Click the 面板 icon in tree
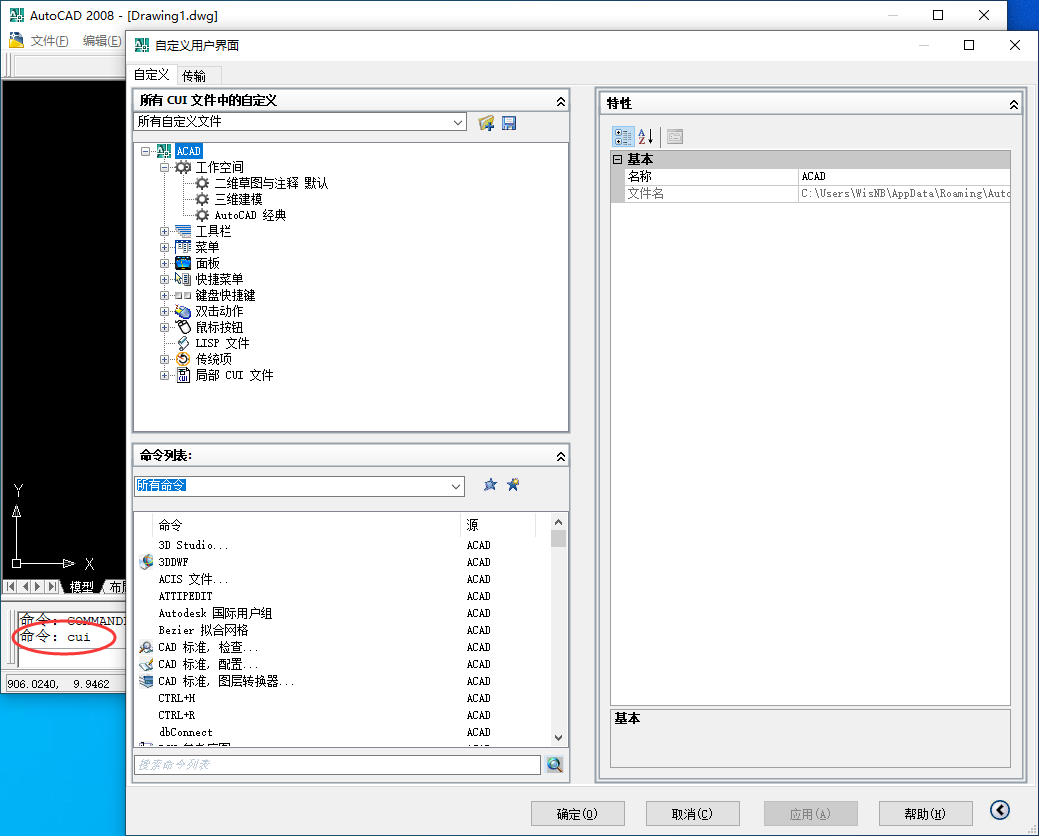 [183, 263]
